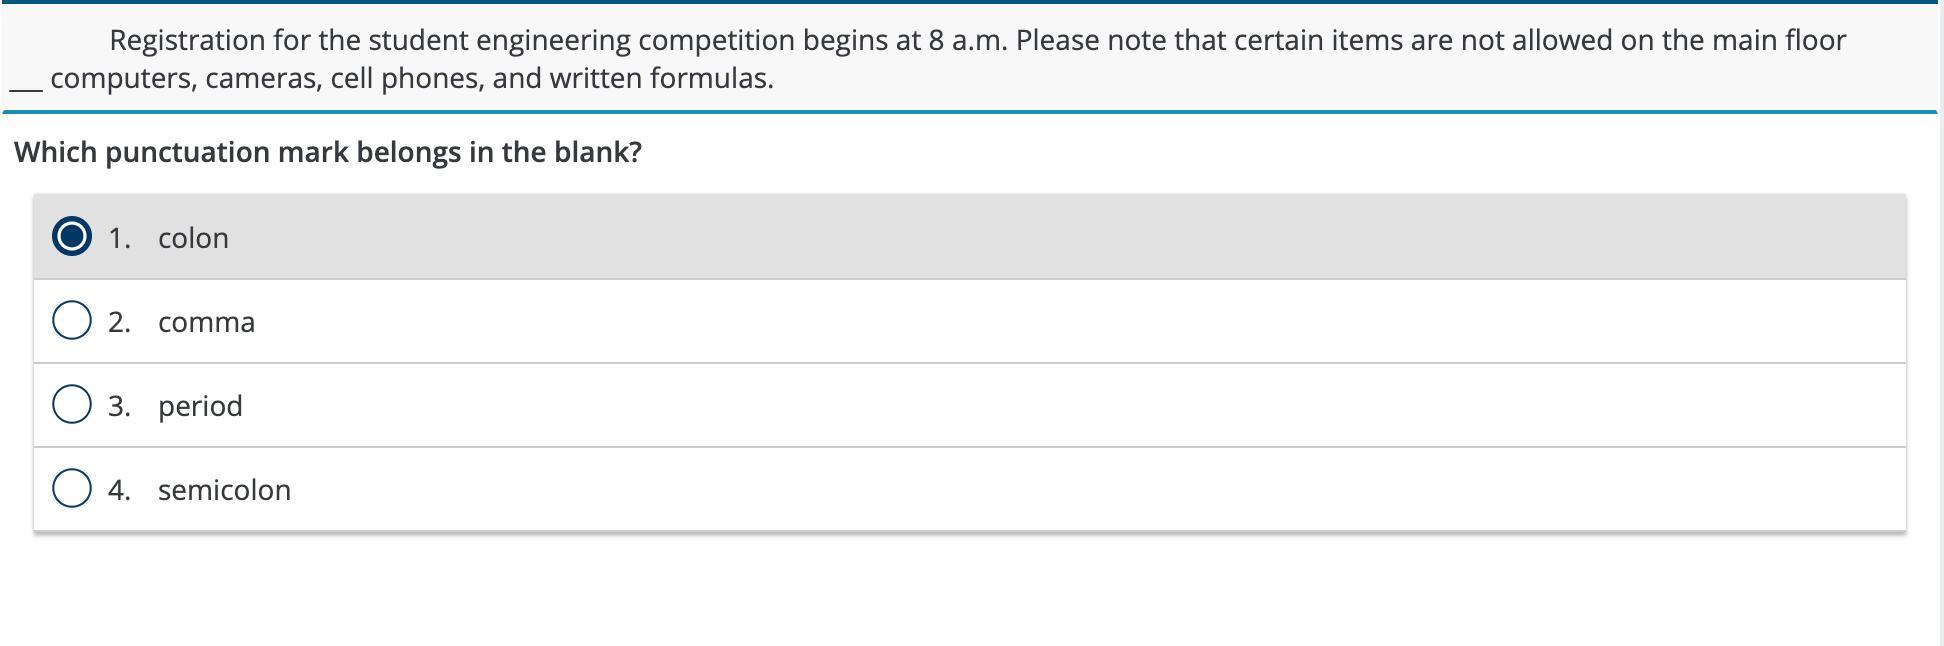
Task: Click the word 'computers' in the passage
Action: (x=122, y=78)
